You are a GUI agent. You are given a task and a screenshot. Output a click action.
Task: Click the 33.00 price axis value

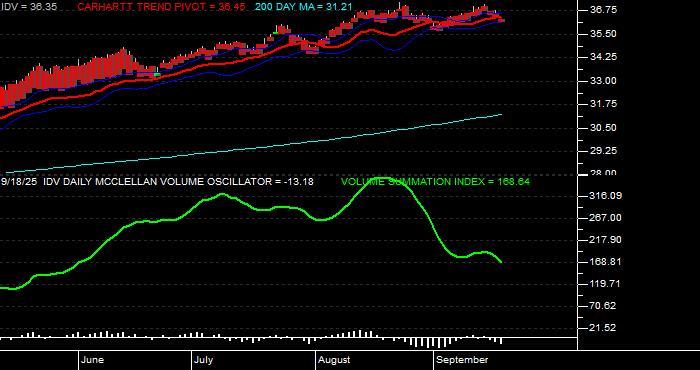coord(604,81)
